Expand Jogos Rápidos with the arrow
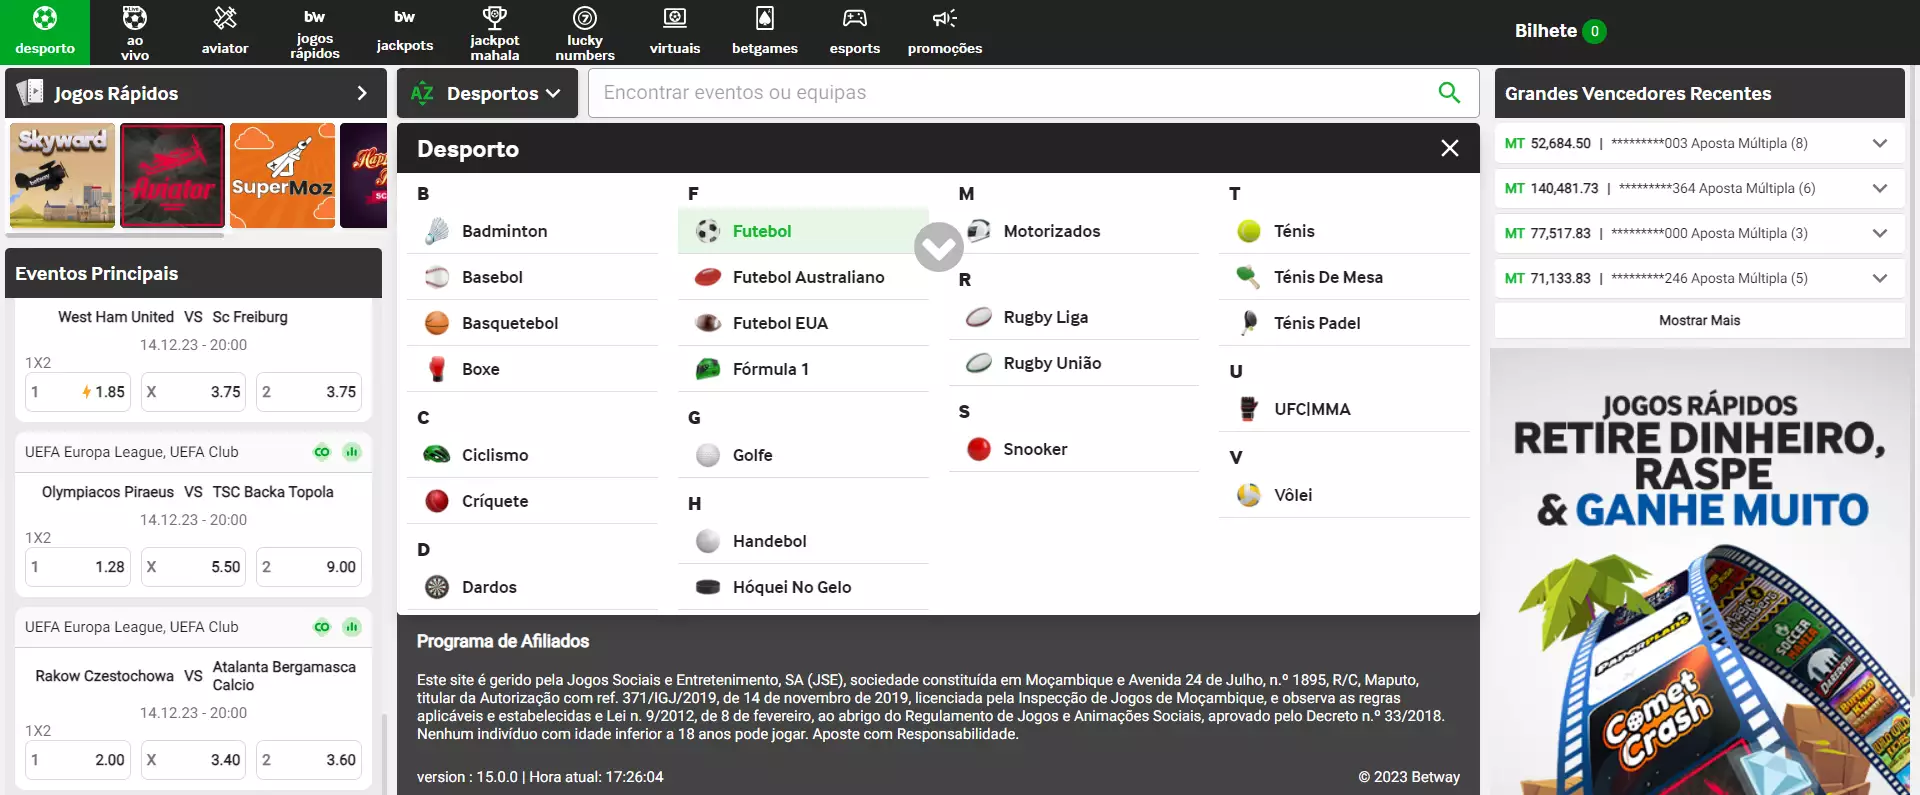This screenshot has width=1920, height=795. 362,93
